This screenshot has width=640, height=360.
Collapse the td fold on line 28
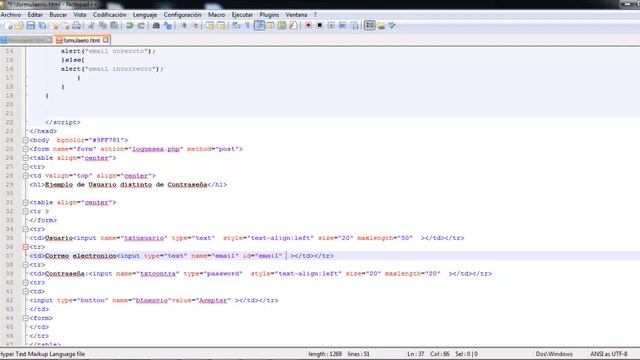(x=26, y=176)
